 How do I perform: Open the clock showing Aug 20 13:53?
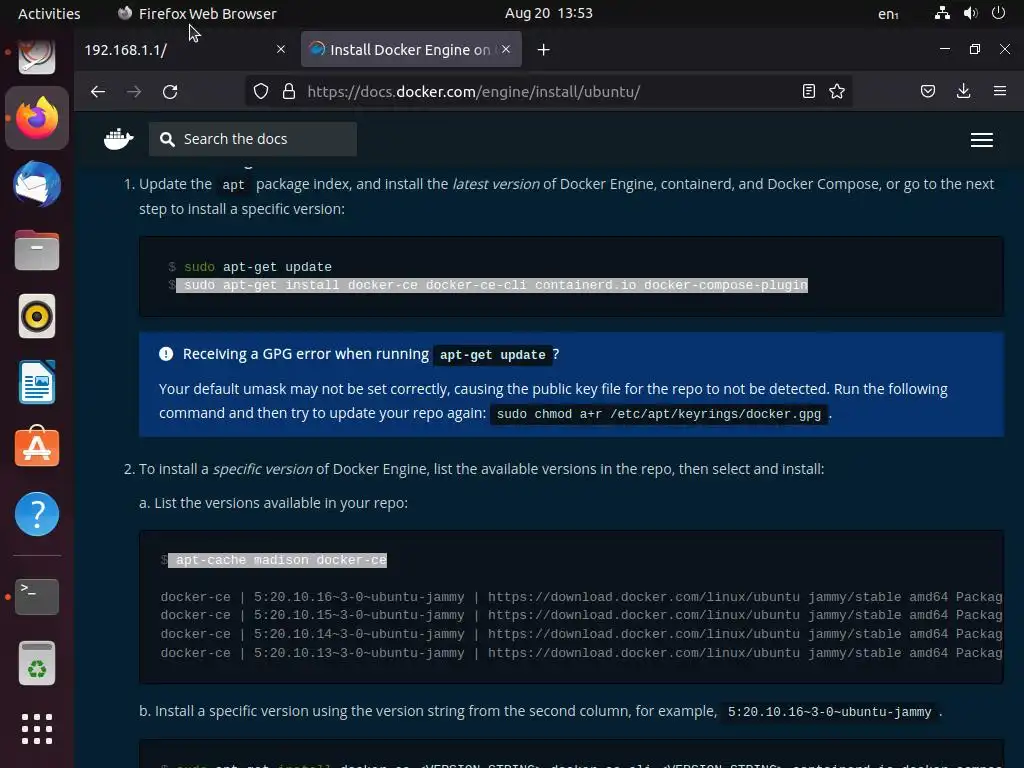coord(549,13)
